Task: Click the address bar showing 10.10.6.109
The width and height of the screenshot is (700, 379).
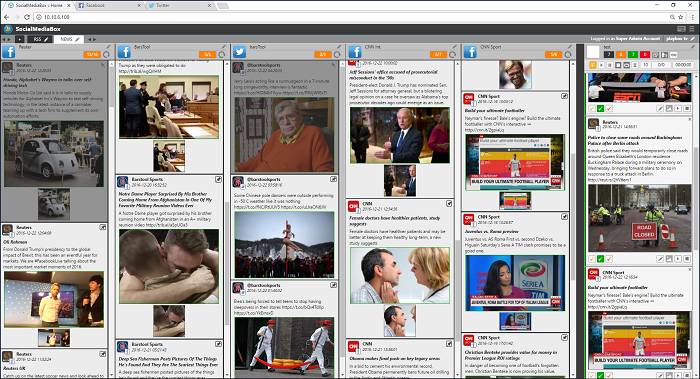Action: pyautogui.click(x=353, y=17)
